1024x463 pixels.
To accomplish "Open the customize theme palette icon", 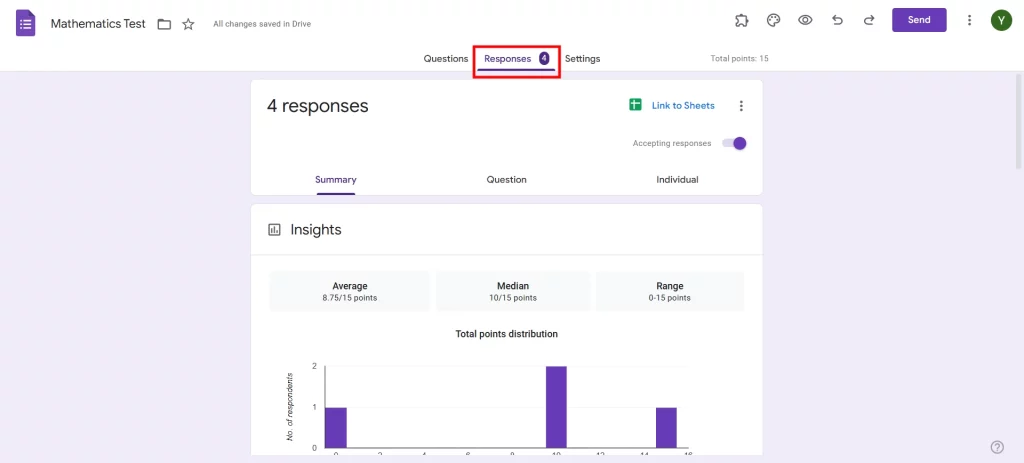I will (773, 20).
